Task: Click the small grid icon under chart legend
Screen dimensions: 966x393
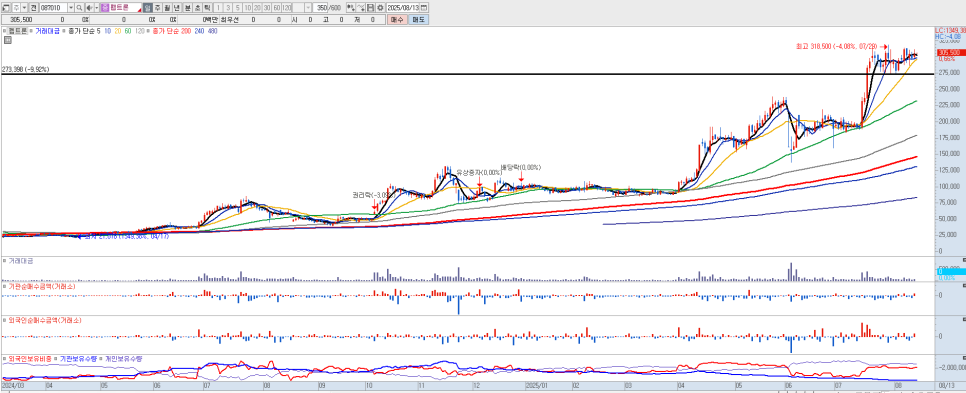Action: click(7, 40)
